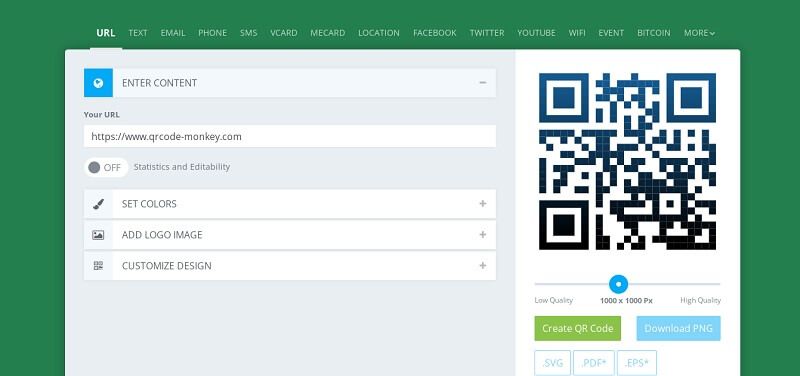Click the generated QR code preview
Screen dimensions: 800x376
(628, 161)
